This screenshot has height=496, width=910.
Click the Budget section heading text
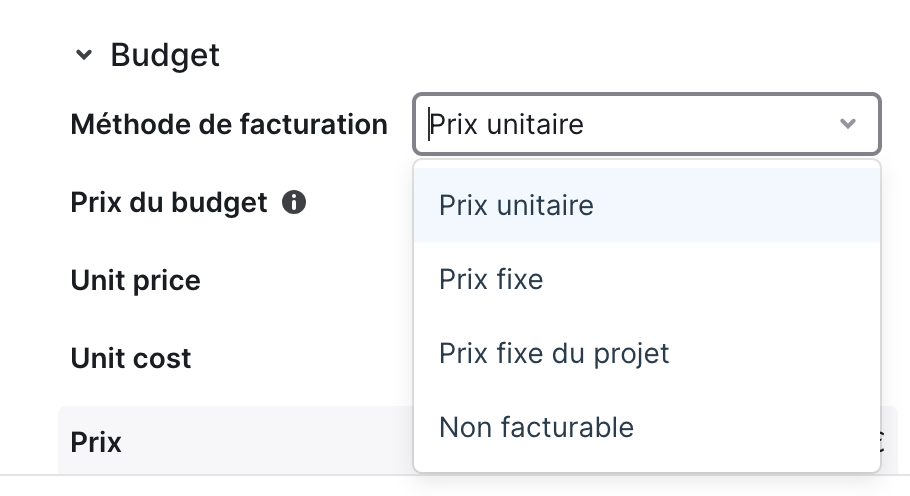[x=165, y=55]
